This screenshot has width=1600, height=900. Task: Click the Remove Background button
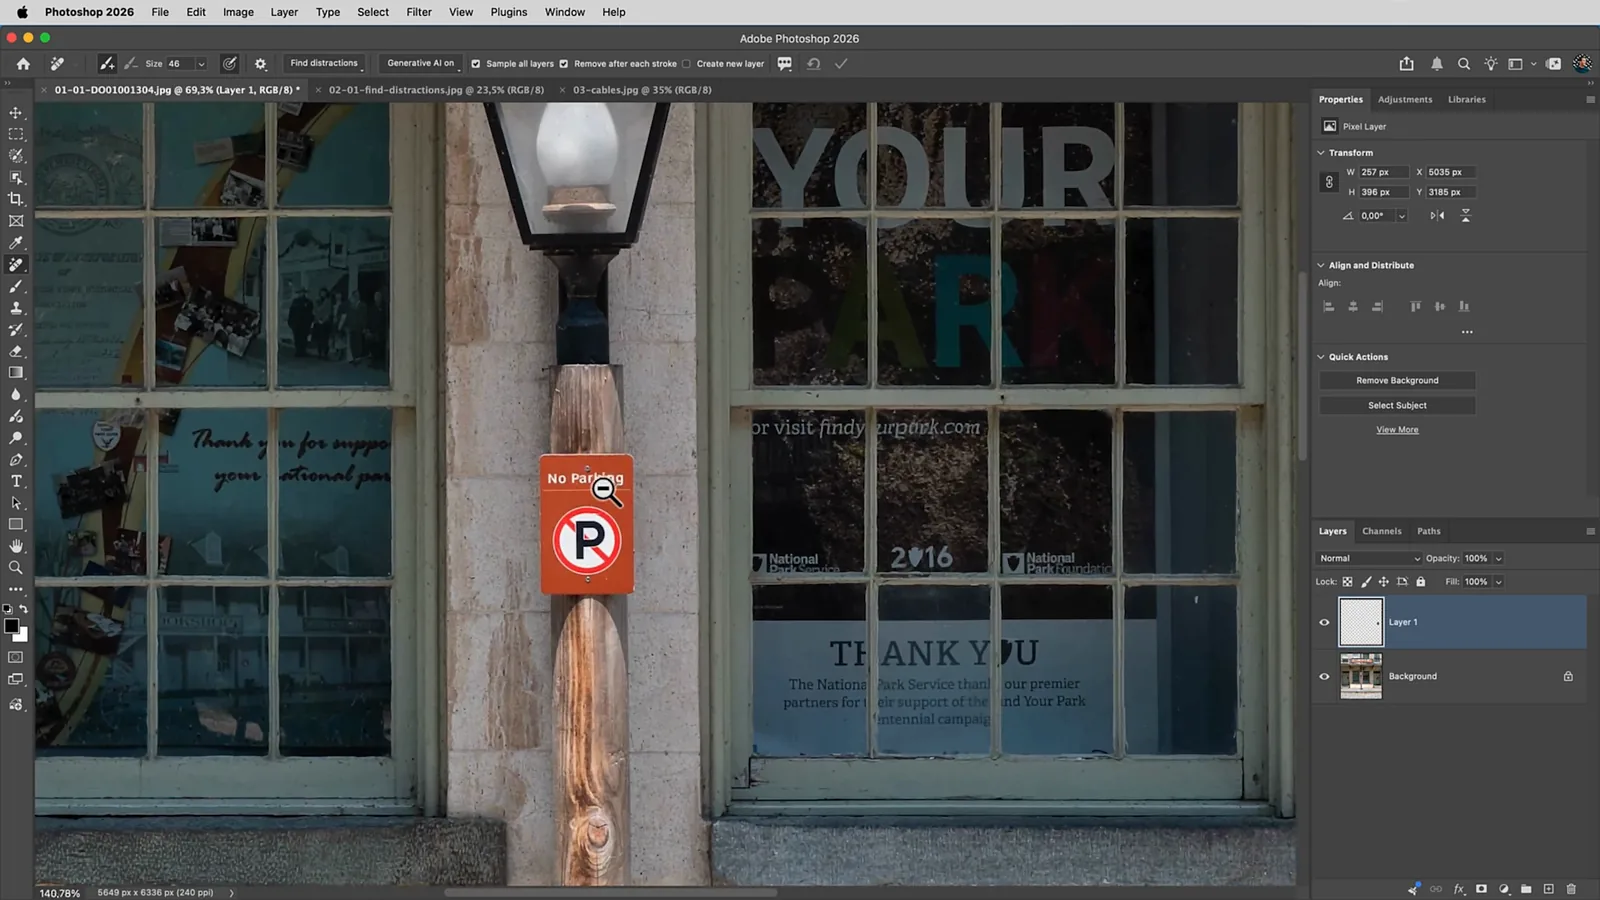point(1397,380)
